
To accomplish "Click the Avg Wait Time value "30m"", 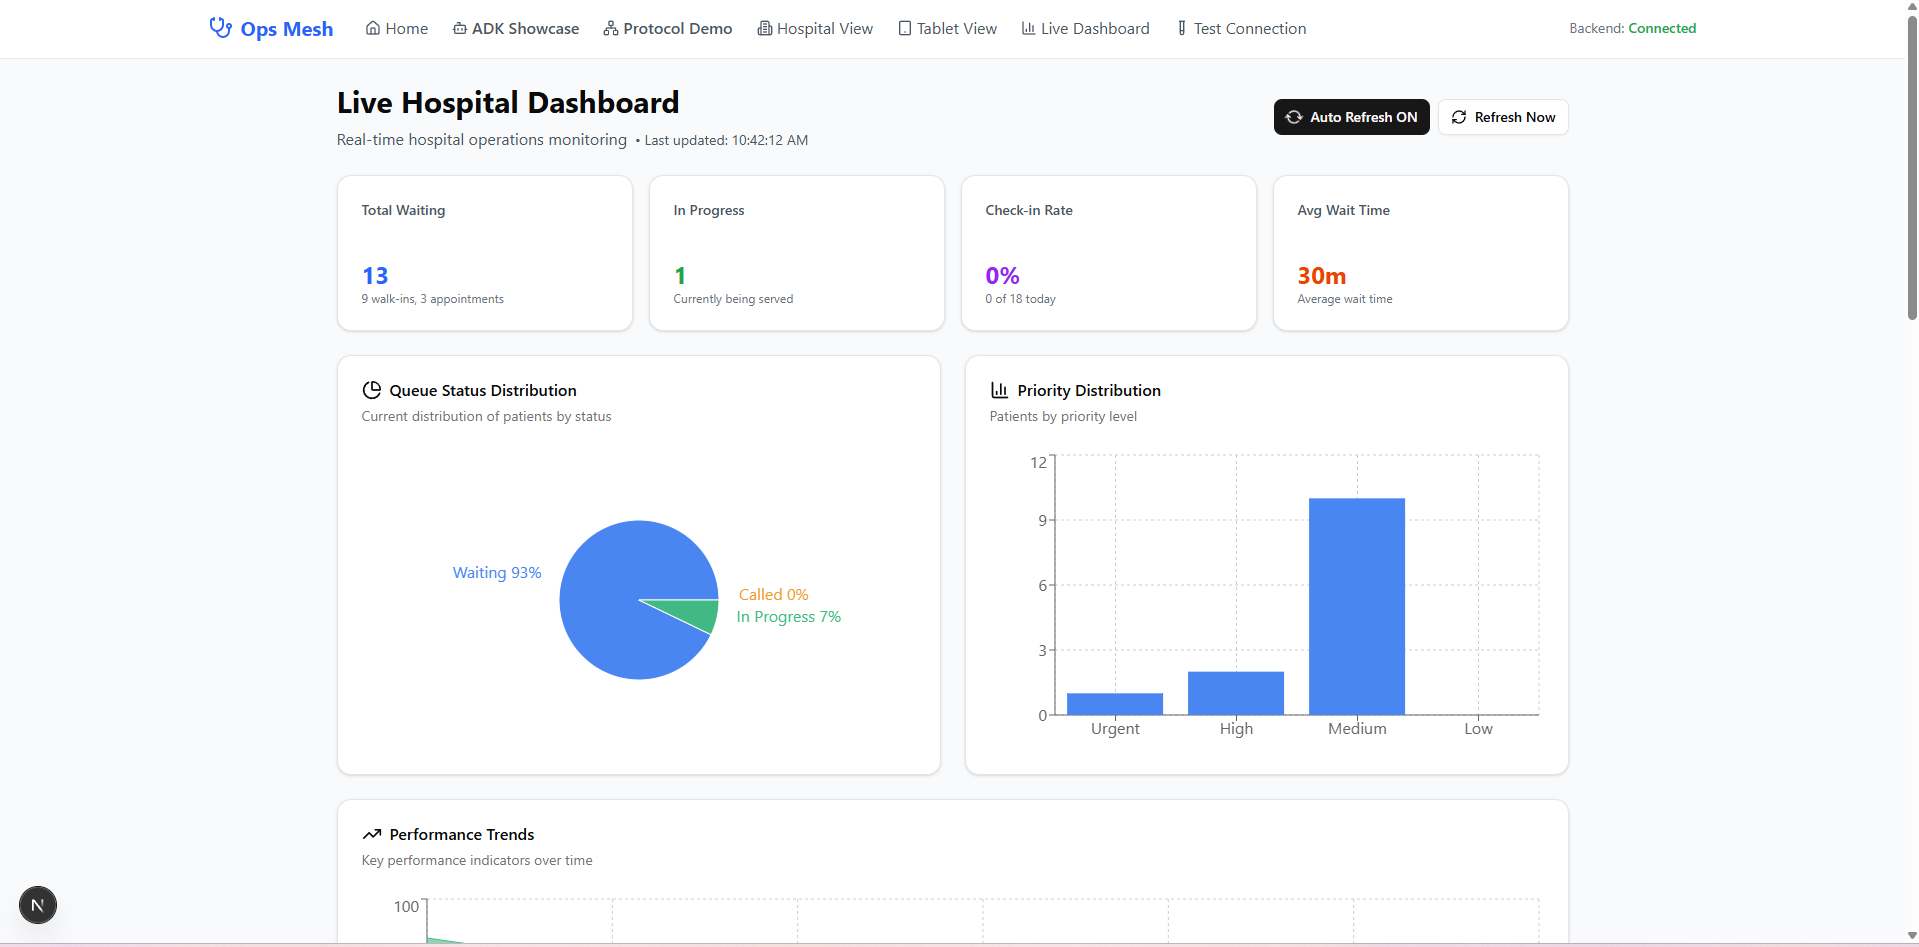I will pos(1322,276).
